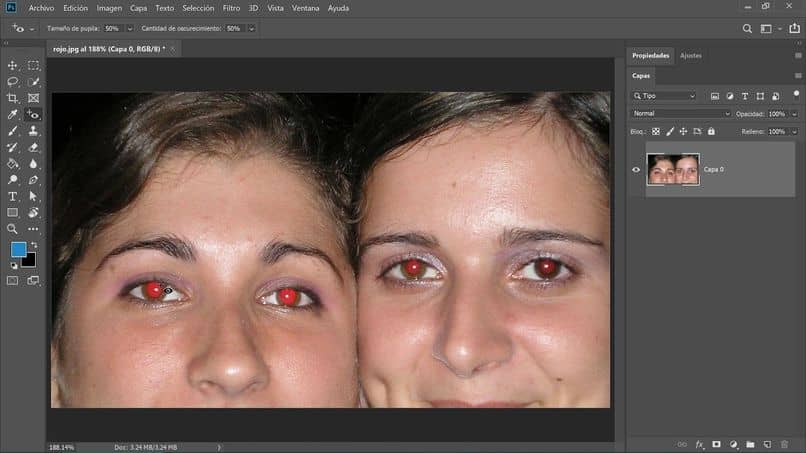806x453 pixels.
Task: Hide the Capa 0 layer
Action: [x=636, y=170]
